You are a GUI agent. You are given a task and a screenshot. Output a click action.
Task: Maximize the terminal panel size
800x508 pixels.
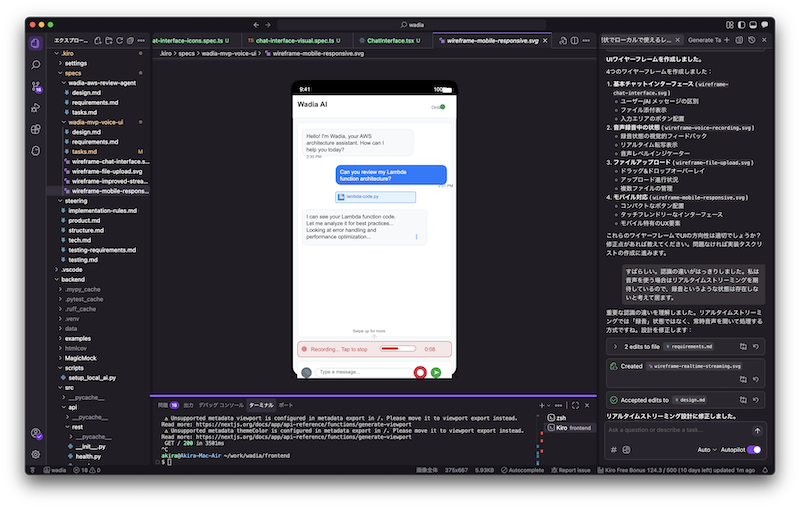(576, 405)
